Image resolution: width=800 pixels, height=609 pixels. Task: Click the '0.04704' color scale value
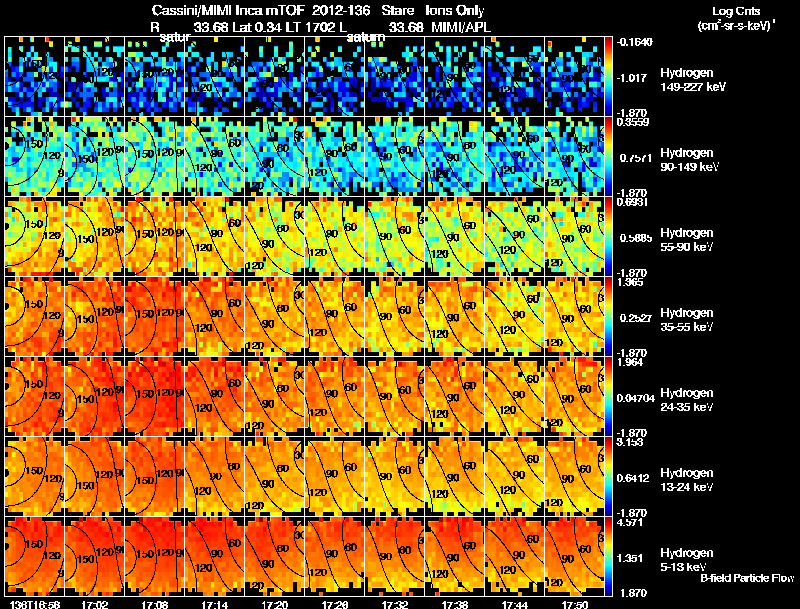(x=636, y=398)
